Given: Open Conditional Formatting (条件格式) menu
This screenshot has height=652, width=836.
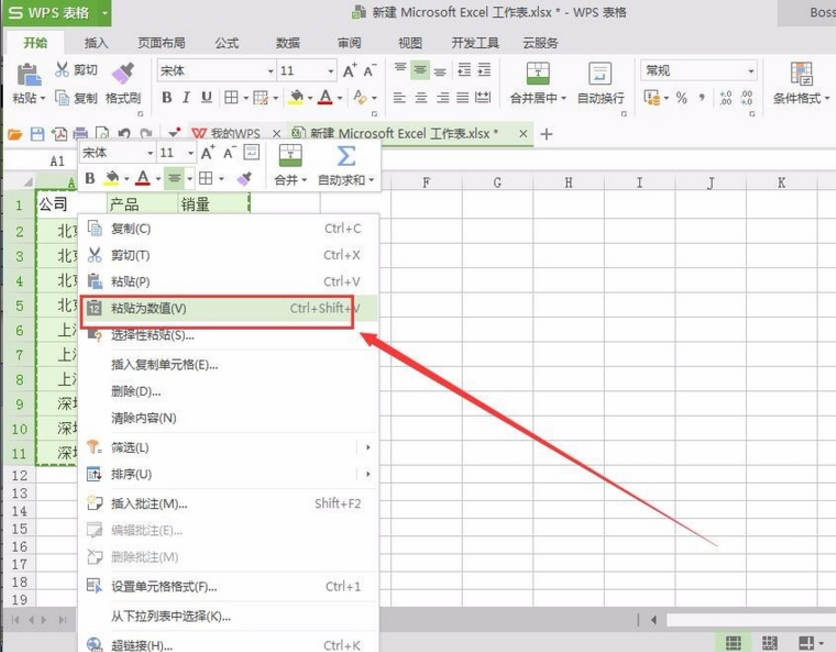Looking at the screenshot, I should [801, 83].
